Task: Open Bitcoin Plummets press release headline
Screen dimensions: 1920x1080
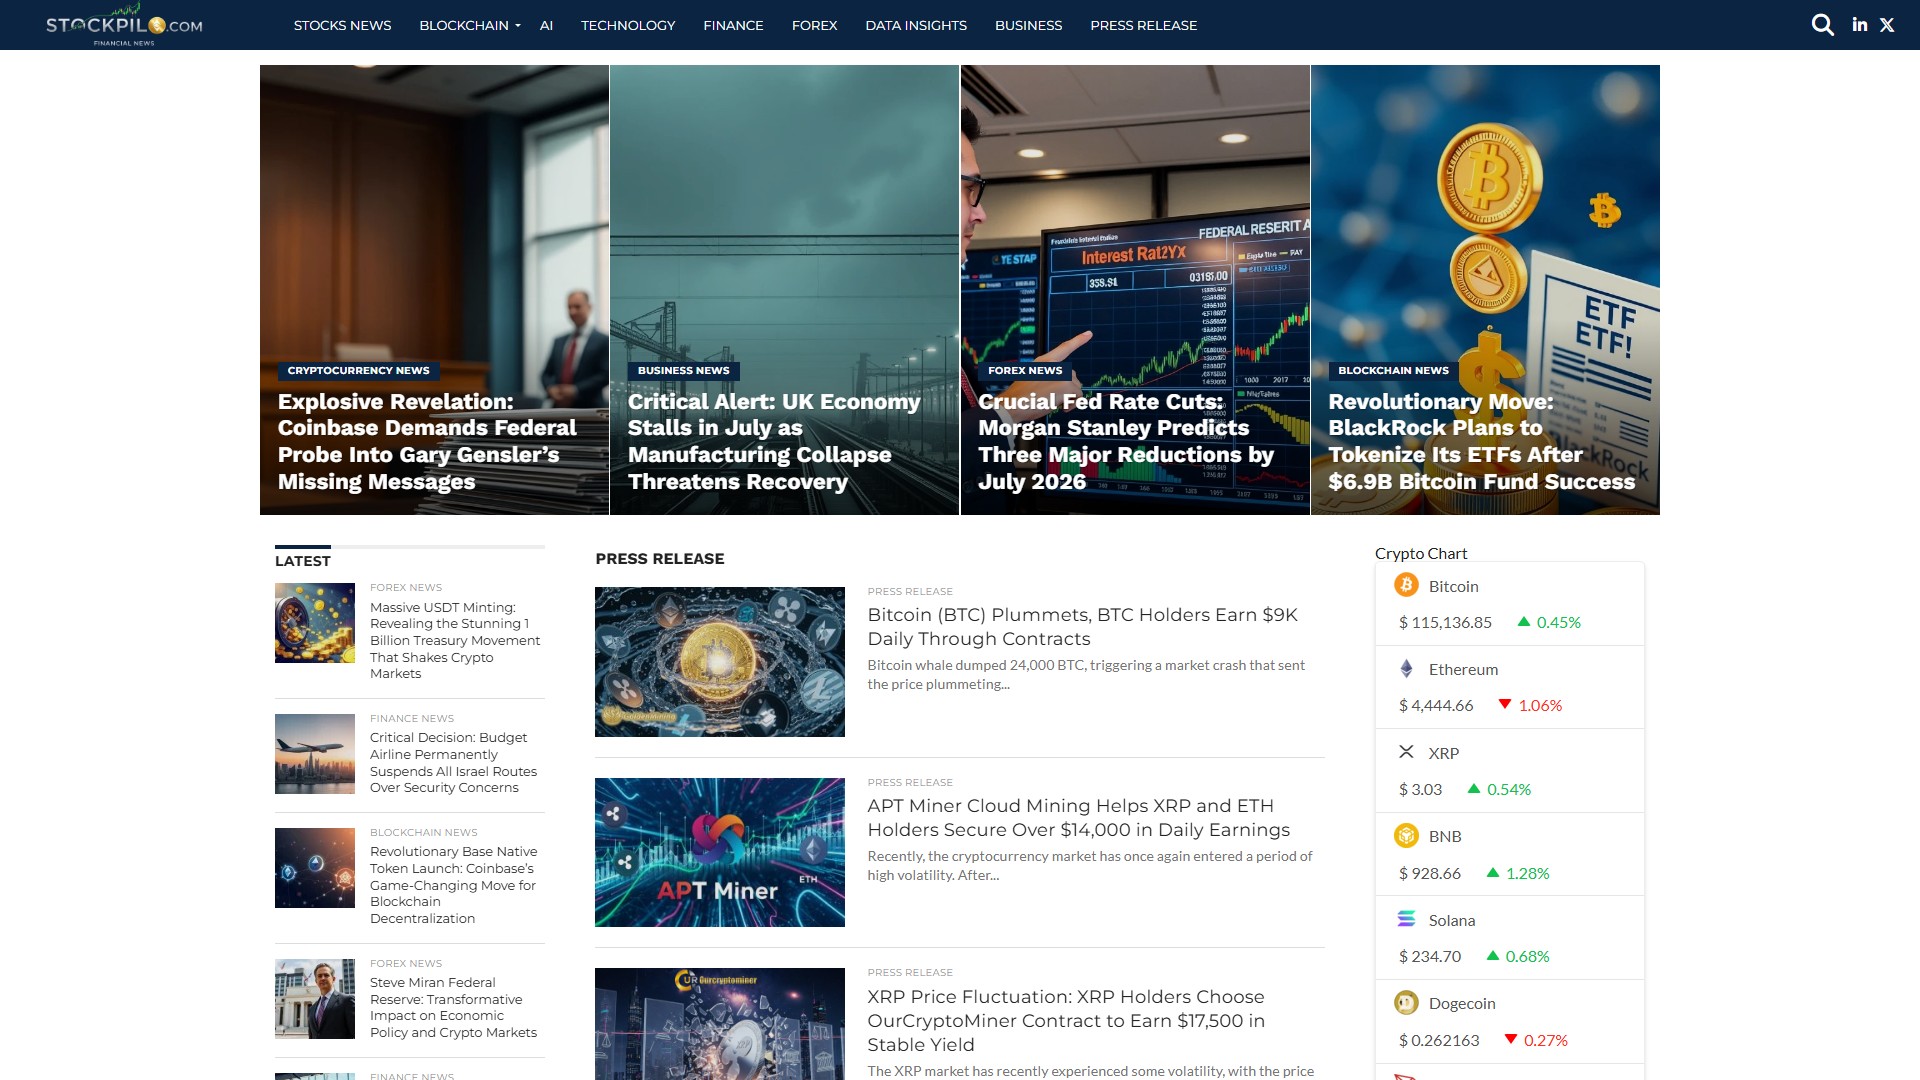Action: coord(1082,627)
